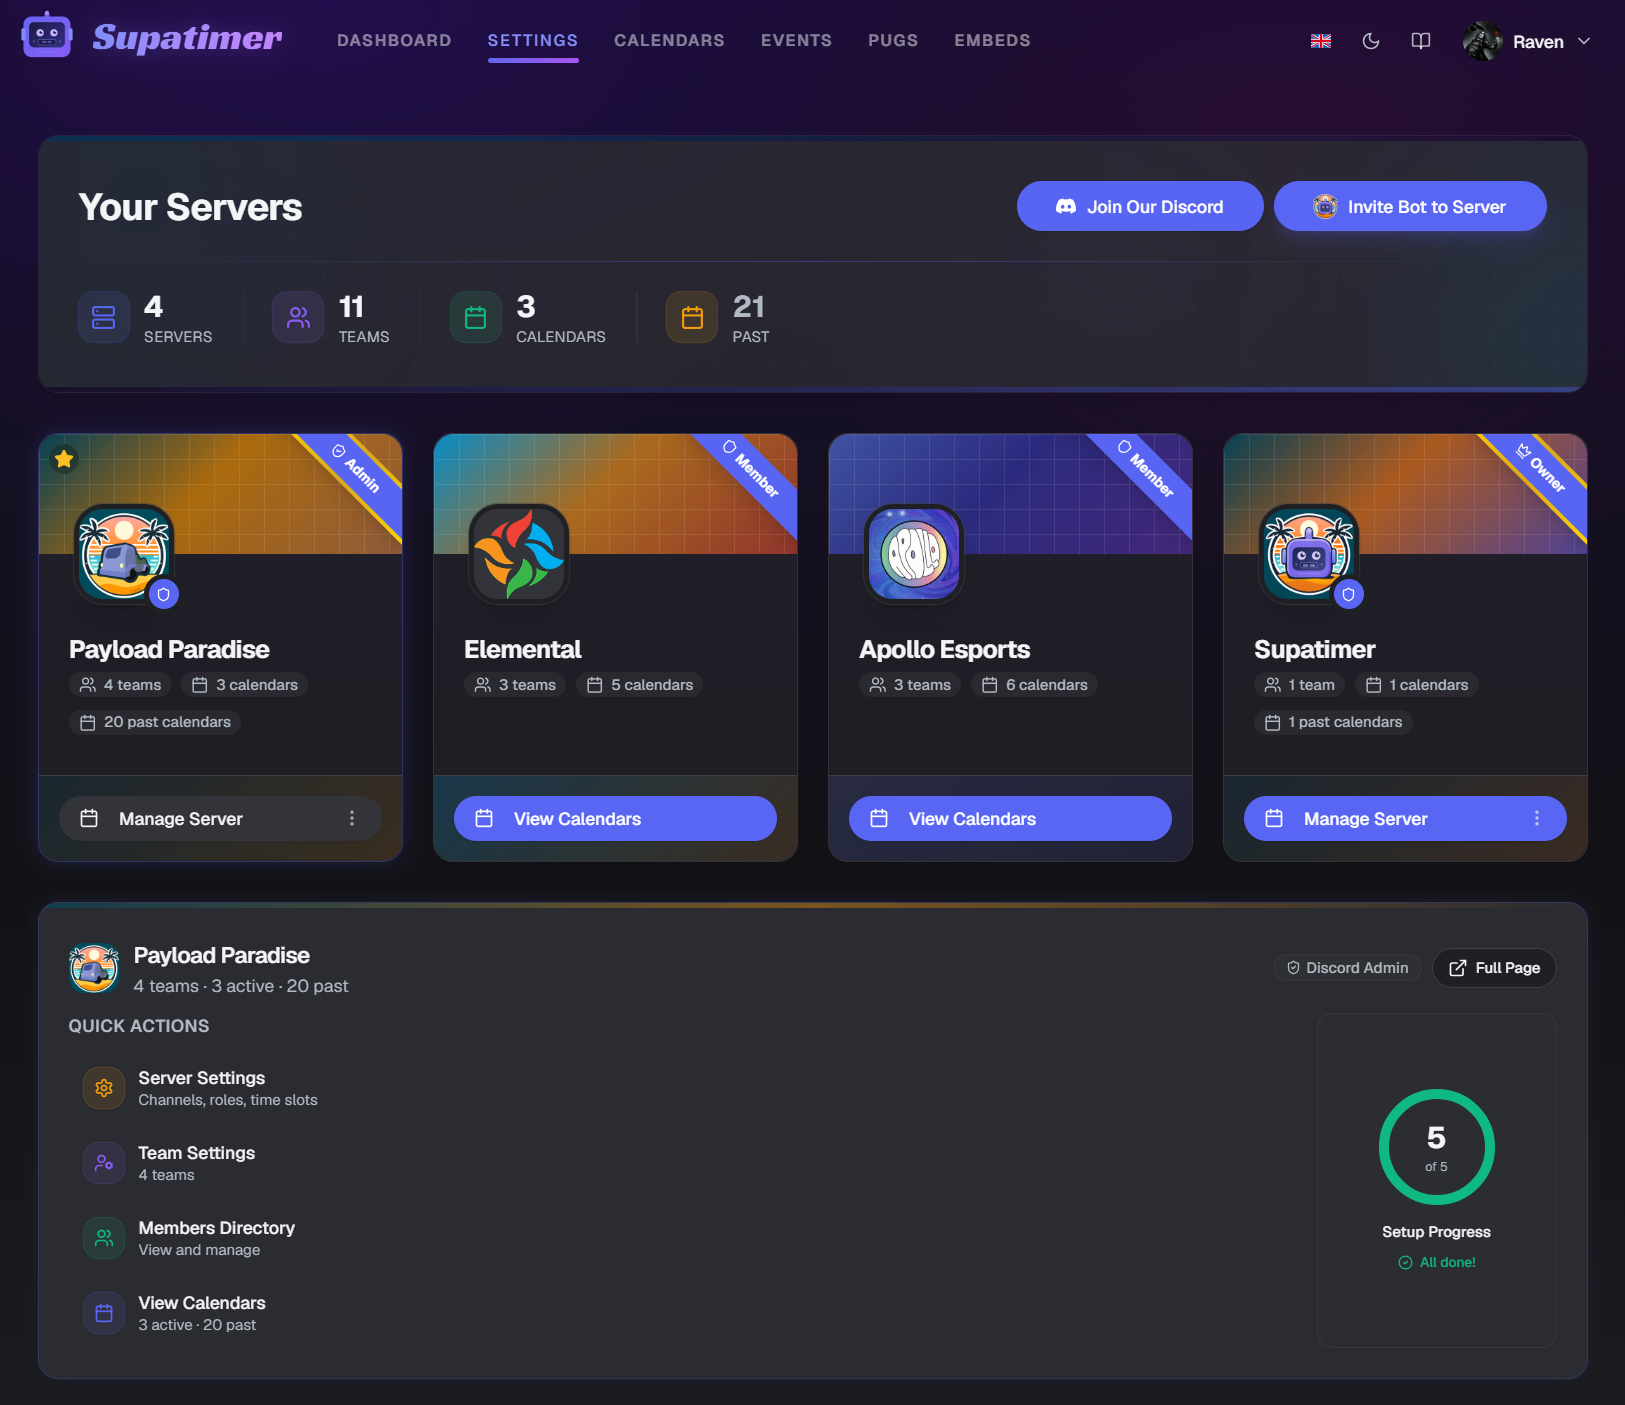Screen dimensions: 1625x1405
Task: Click the Supatimer card title
Action: point(1314,649)
